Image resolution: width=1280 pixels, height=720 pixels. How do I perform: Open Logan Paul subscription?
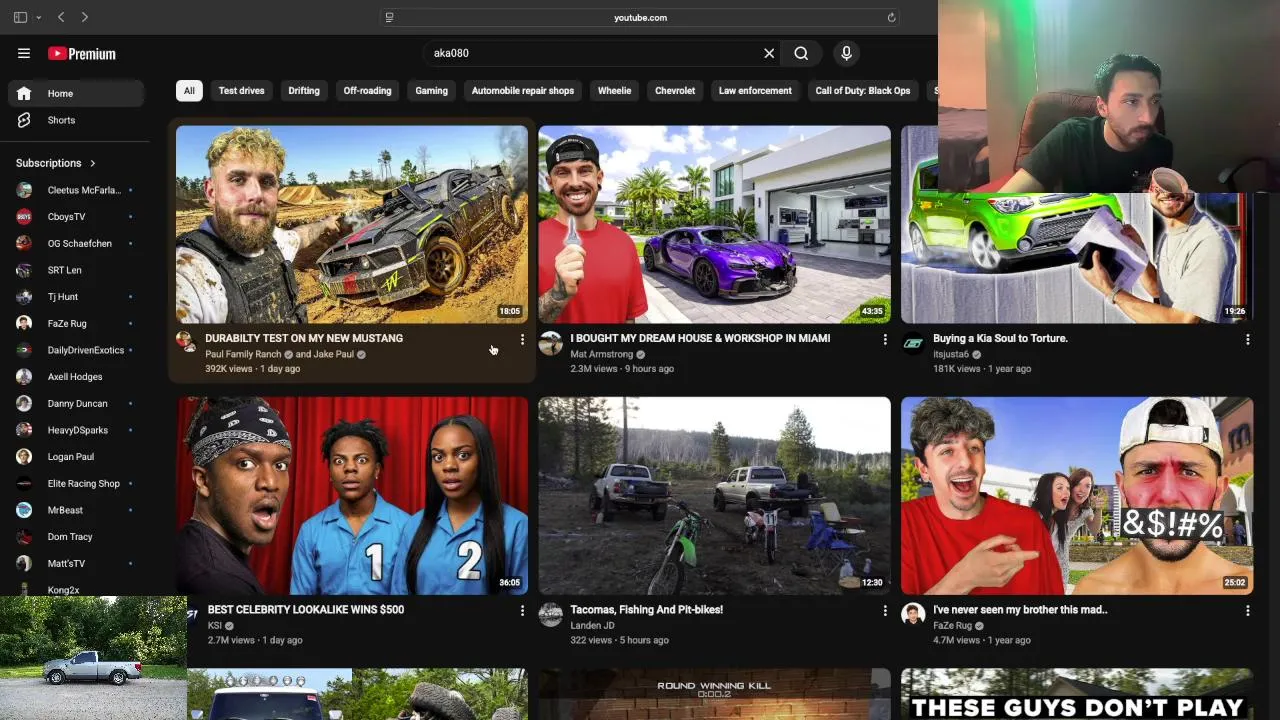[x=75, y=457]
